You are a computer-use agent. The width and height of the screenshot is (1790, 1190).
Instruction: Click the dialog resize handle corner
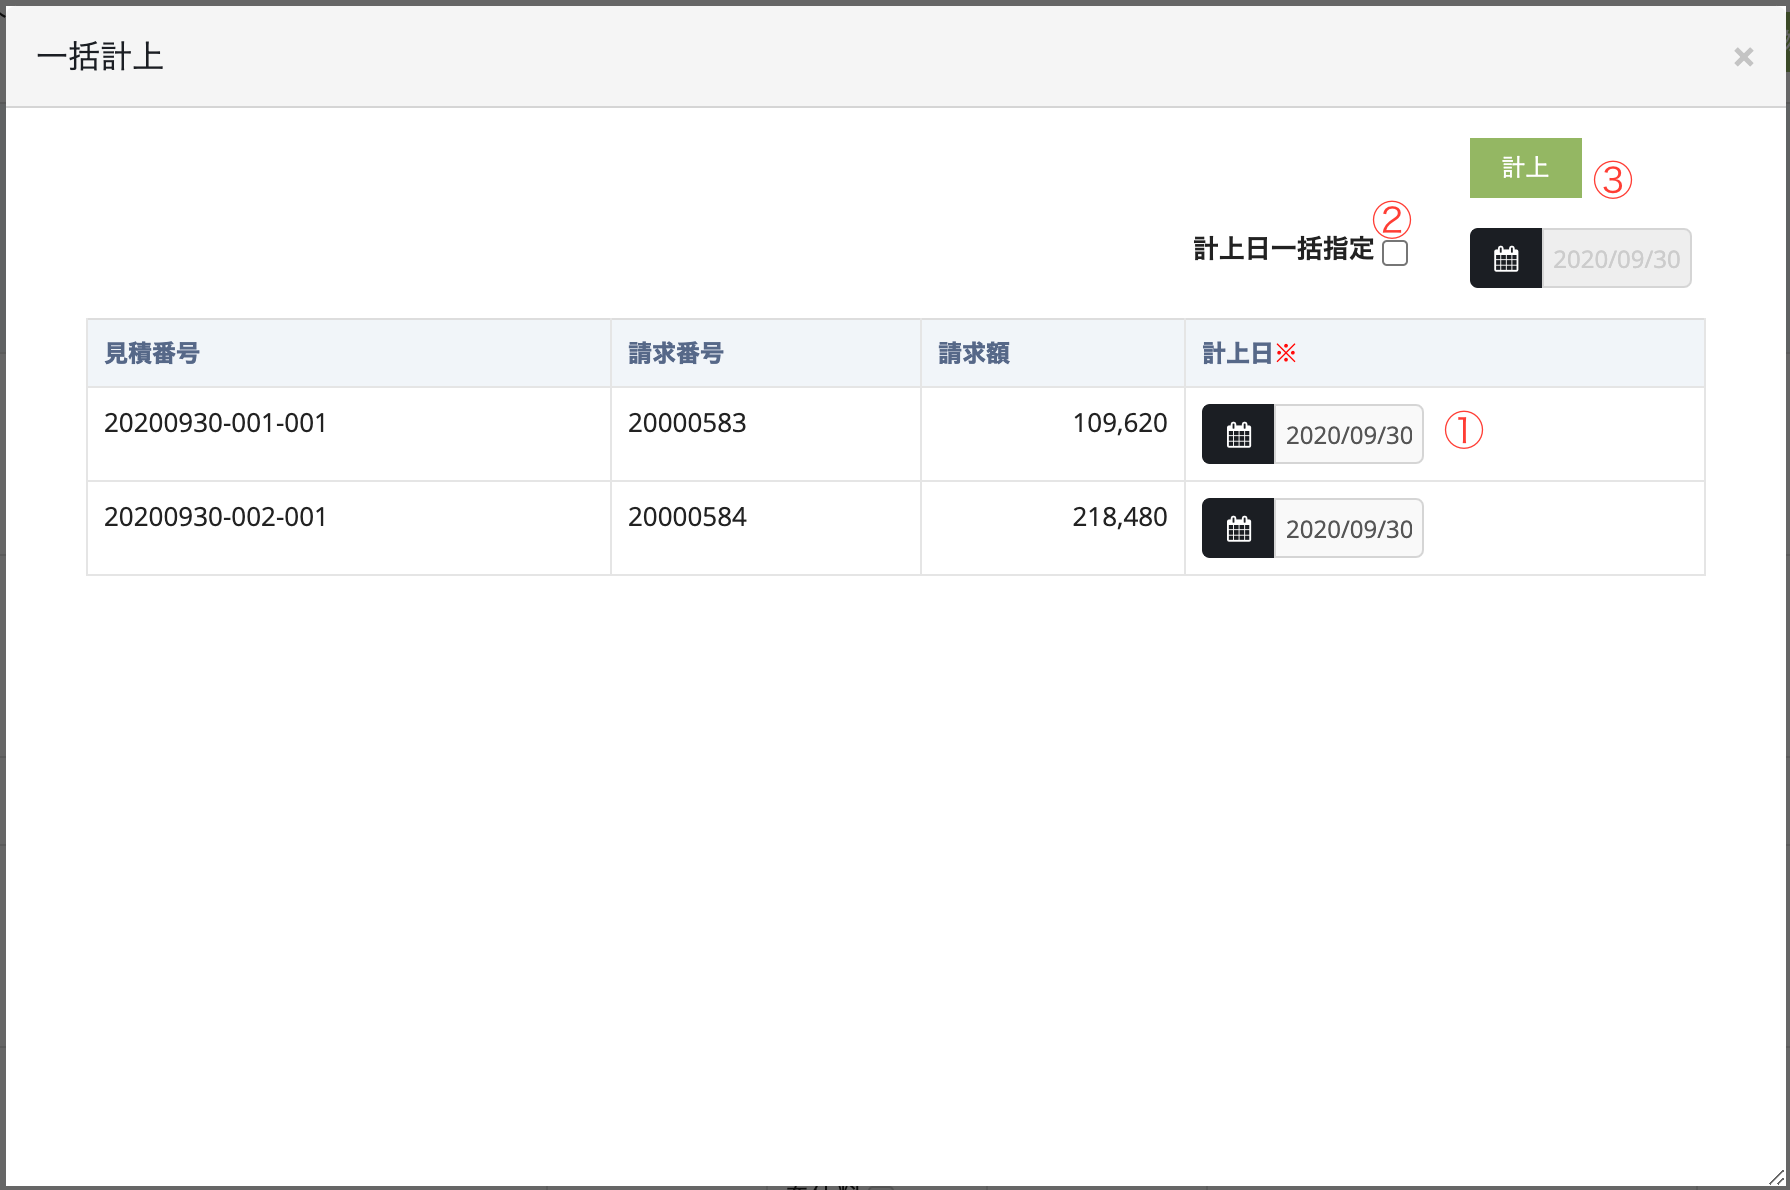(1776, 1178)
